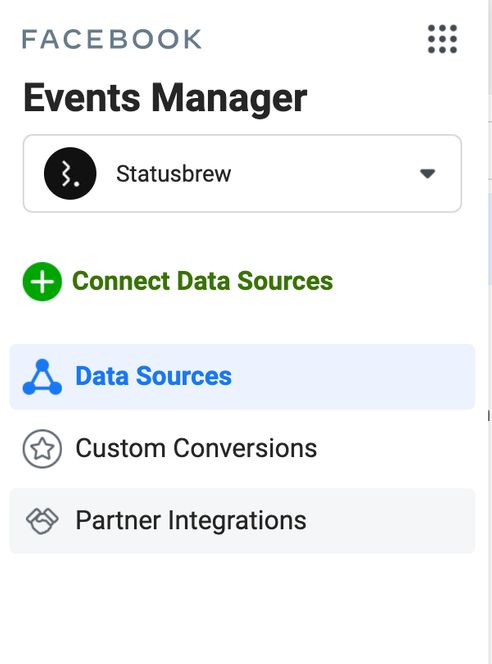The image size is (492, 664).
Task: Open the Custom Conversions menu label
Action: tap(196, 448)
